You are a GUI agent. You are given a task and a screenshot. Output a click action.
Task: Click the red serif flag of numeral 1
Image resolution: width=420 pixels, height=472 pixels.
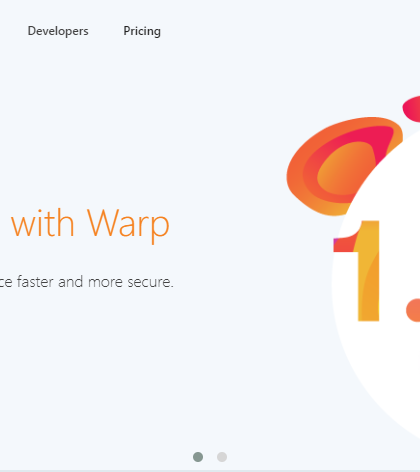coord(343,245)
